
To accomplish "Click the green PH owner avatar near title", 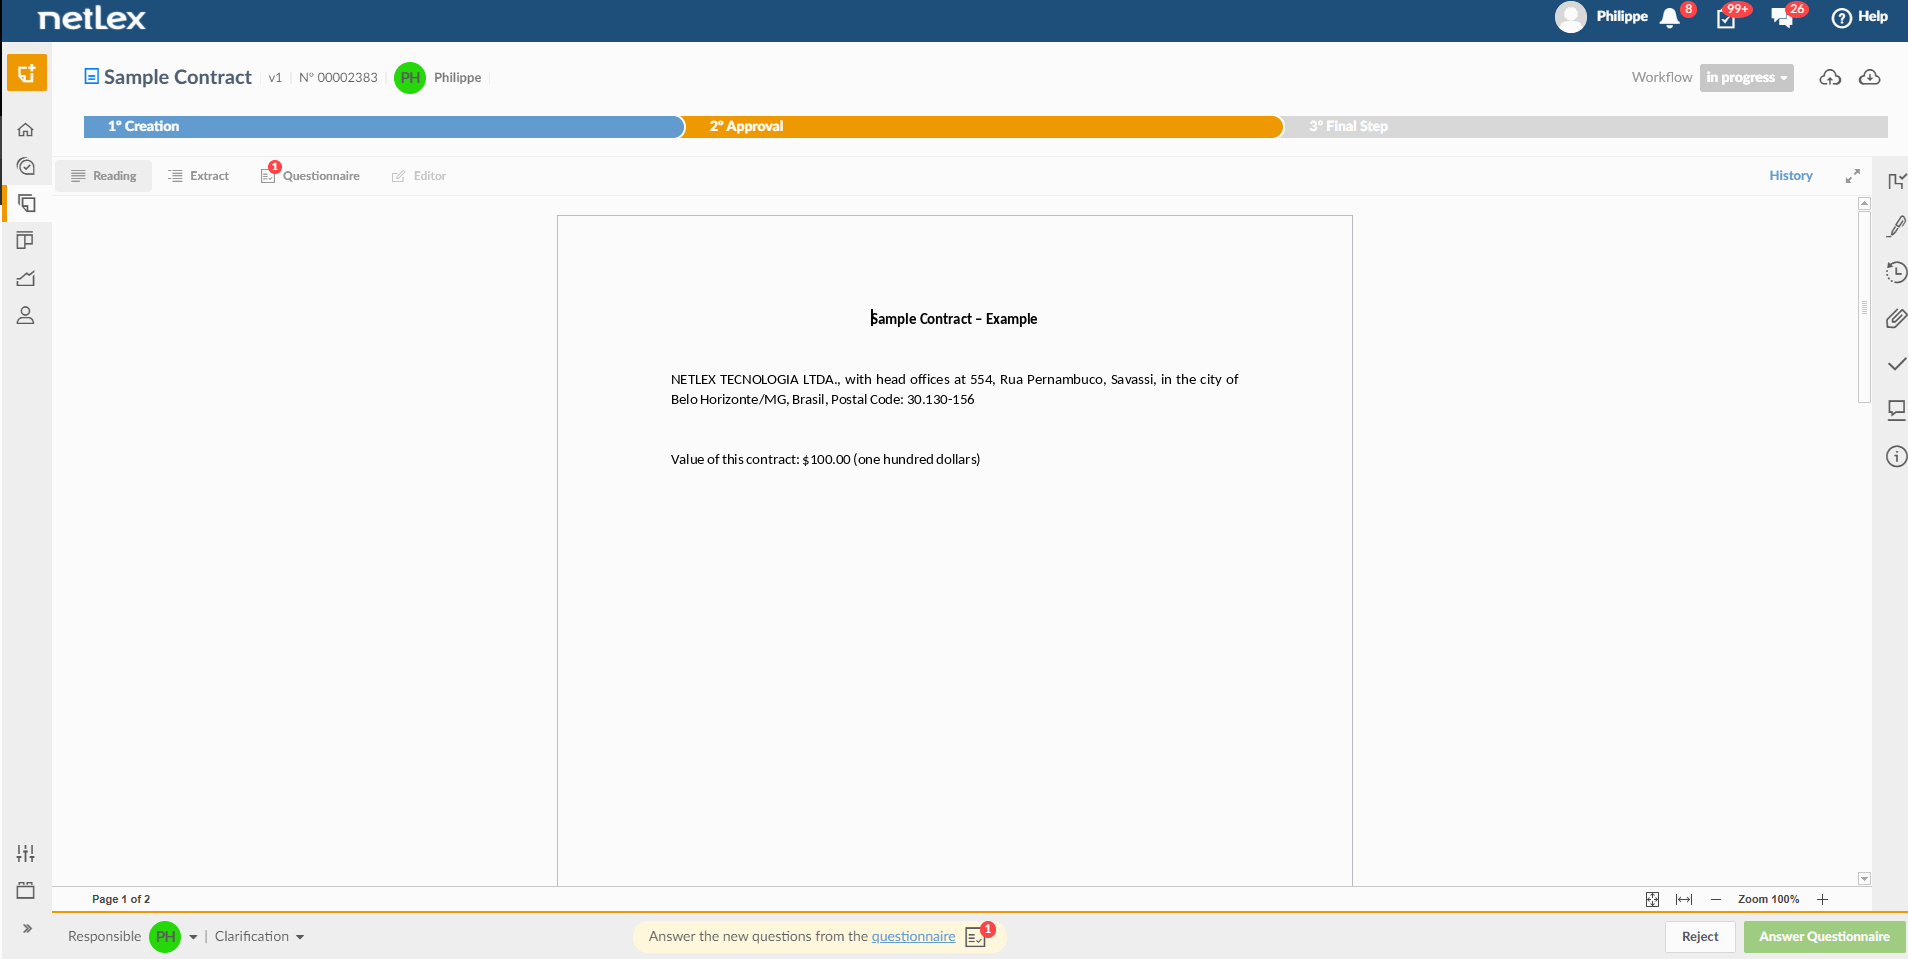I will coord(410,78).
